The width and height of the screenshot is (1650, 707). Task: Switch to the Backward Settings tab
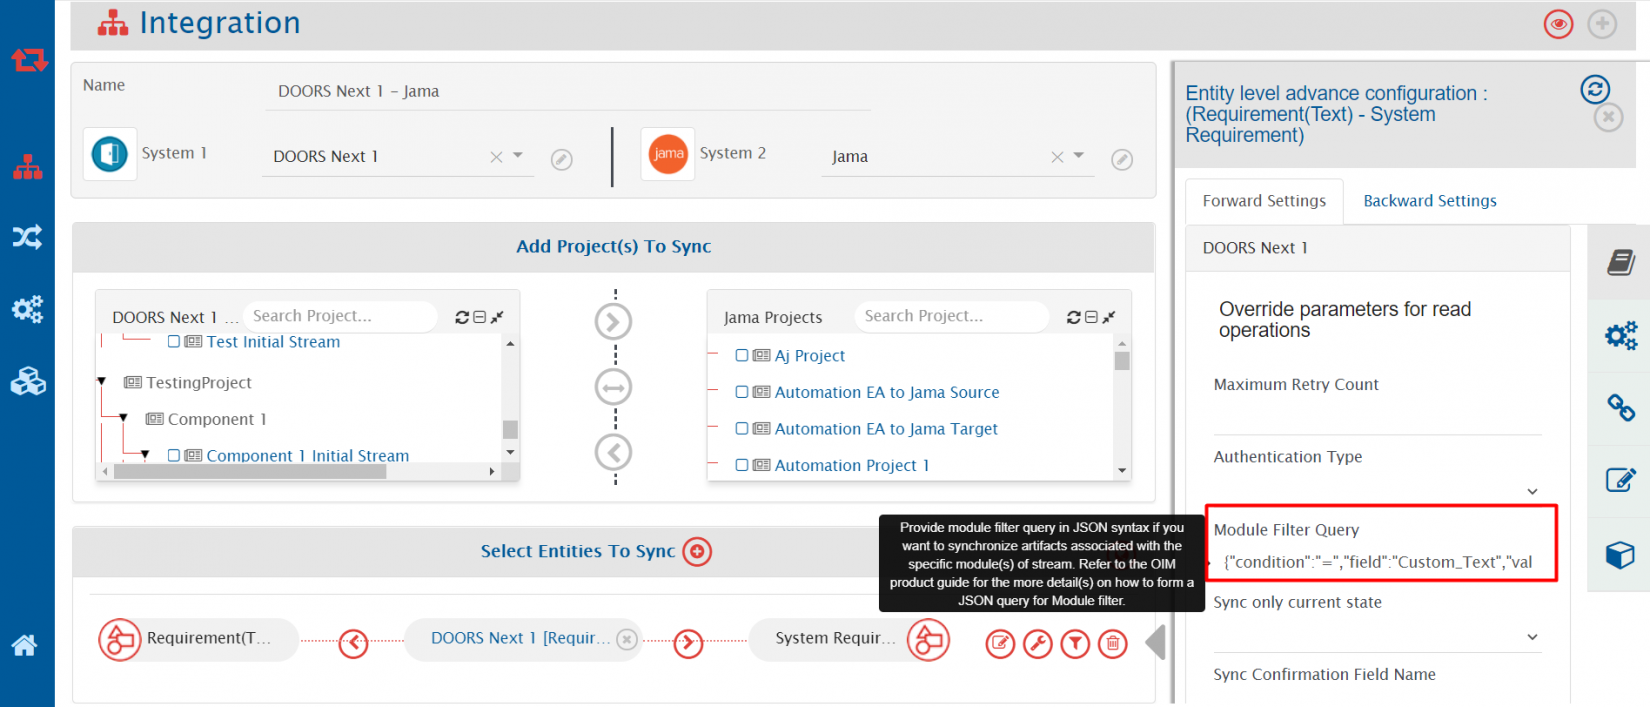coord(1430,201)
